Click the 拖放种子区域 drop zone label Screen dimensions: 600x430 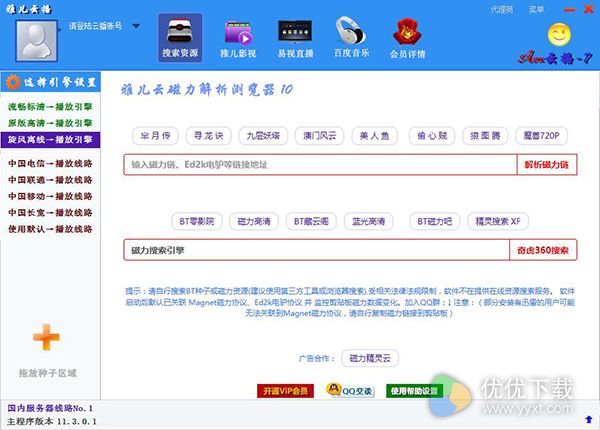tap(48, 373)
